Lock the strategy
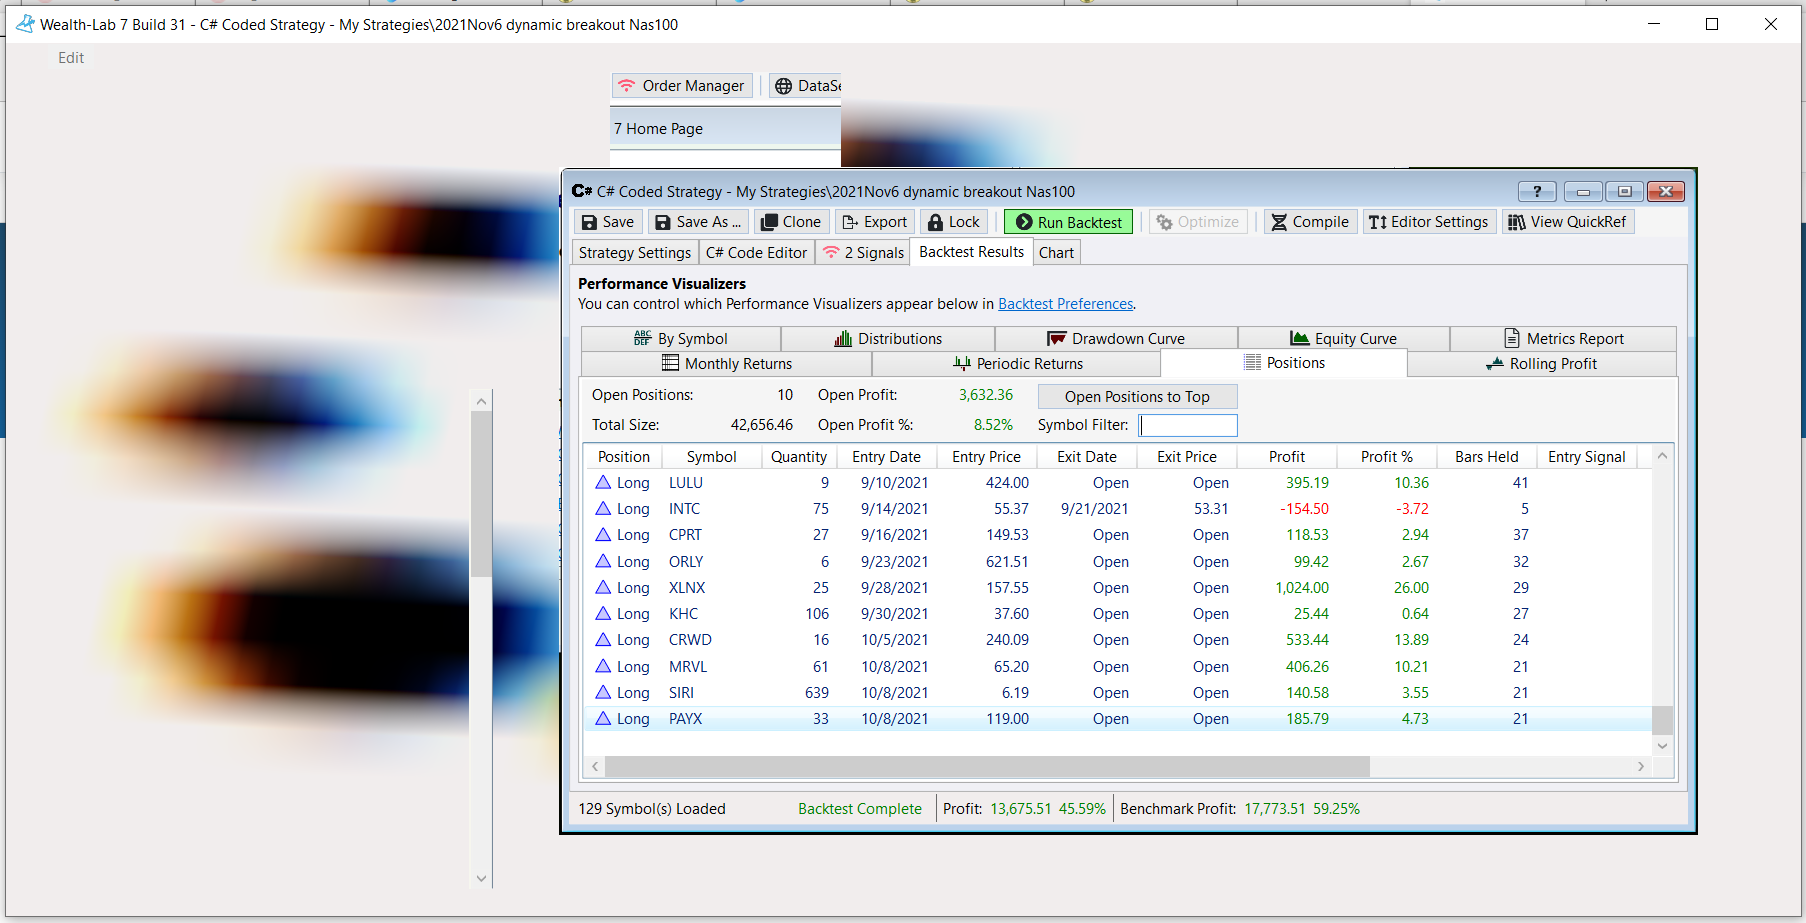 pos(954,222)
